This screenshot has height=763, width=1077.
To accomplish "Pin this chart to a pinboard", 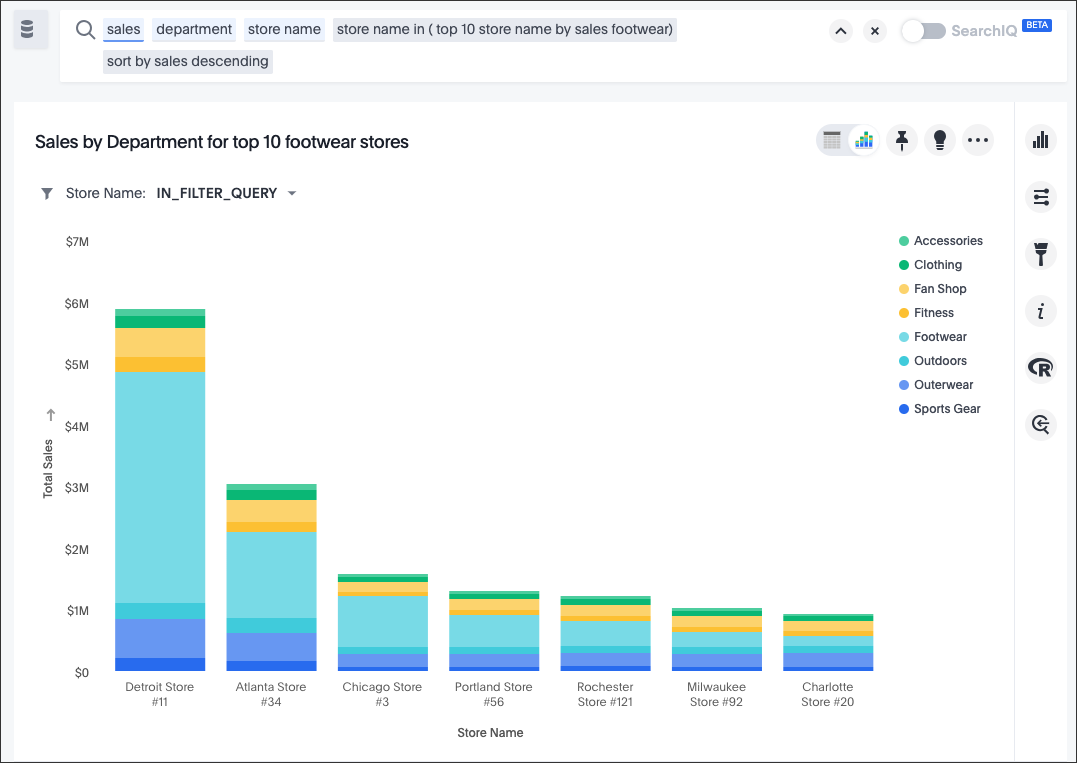I will [902, 141].
